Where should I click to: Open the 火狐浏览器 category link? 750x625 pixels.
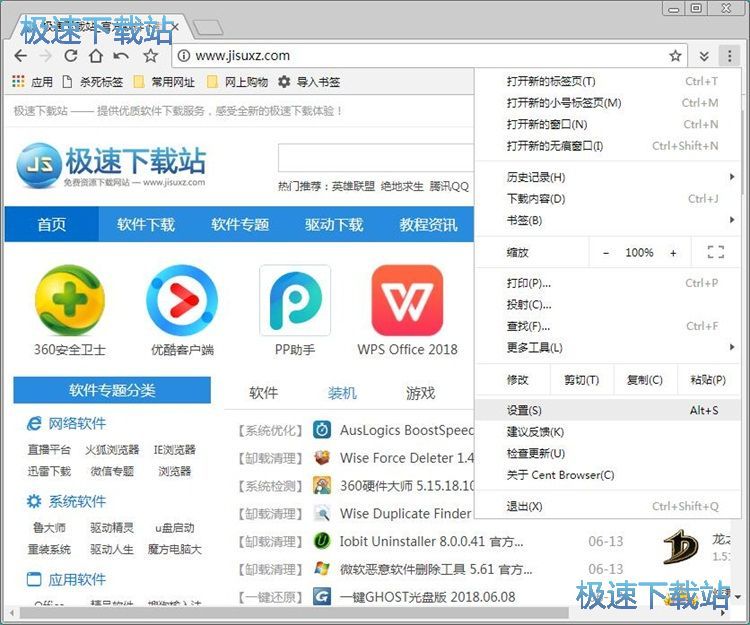click(112, 450)
